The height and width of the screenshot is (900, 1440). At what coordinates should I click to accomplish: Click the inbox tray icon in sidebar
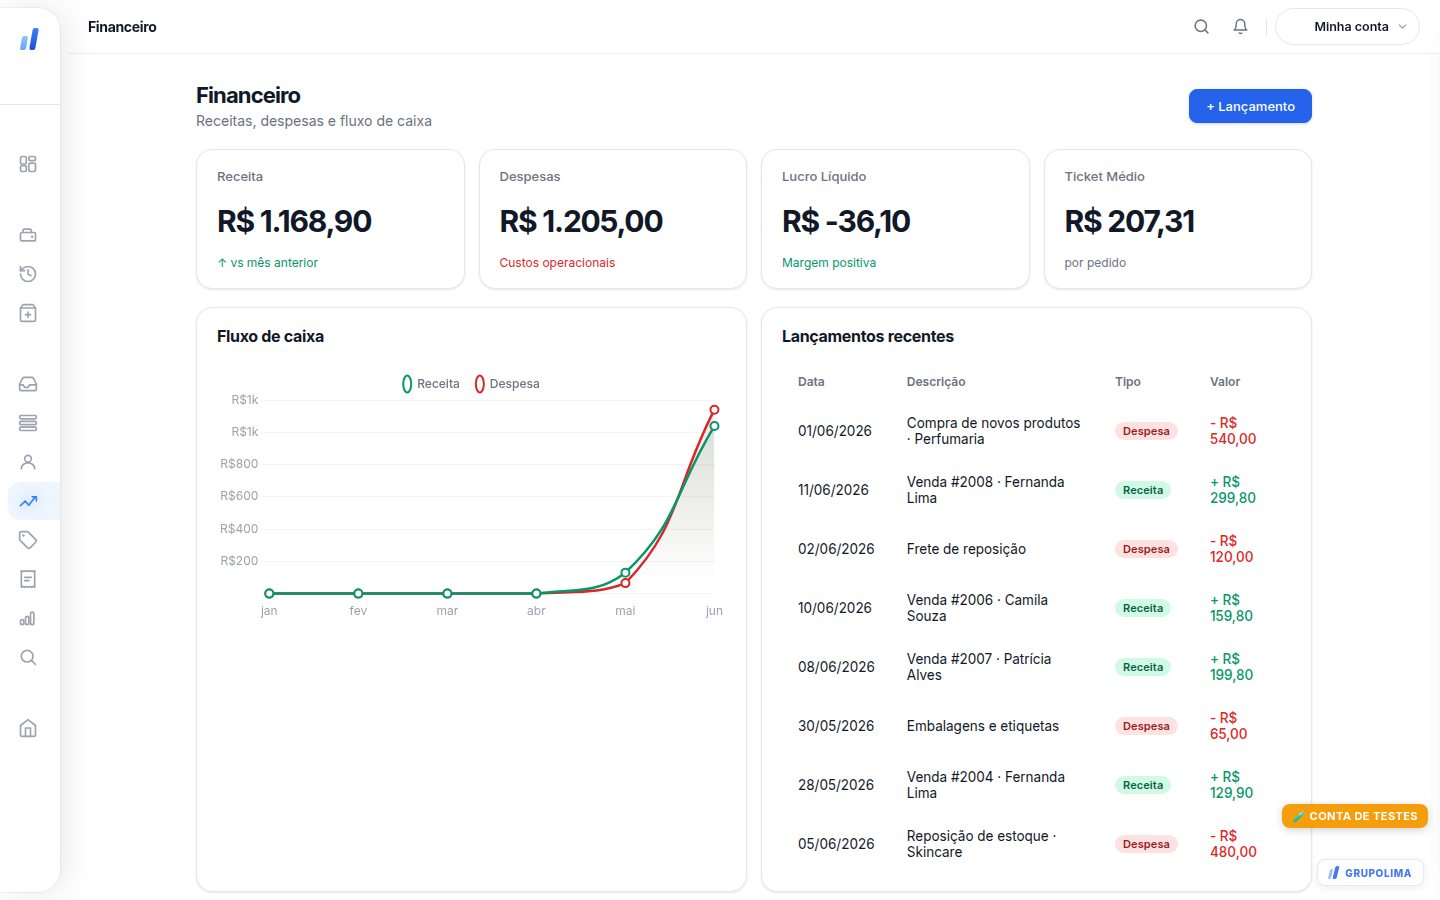tap(28, 384)
